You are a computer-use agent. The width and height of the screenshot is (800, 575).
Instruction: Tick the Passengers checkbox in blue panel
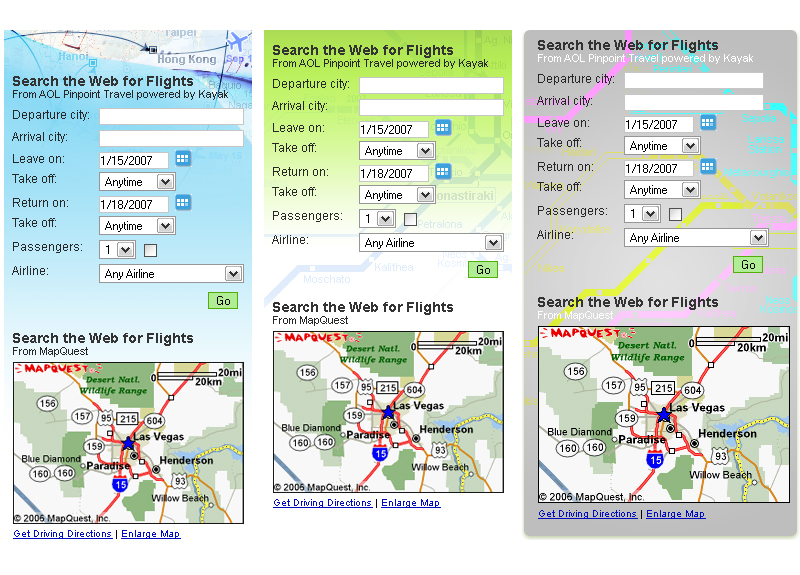click(x=151, y=250)
